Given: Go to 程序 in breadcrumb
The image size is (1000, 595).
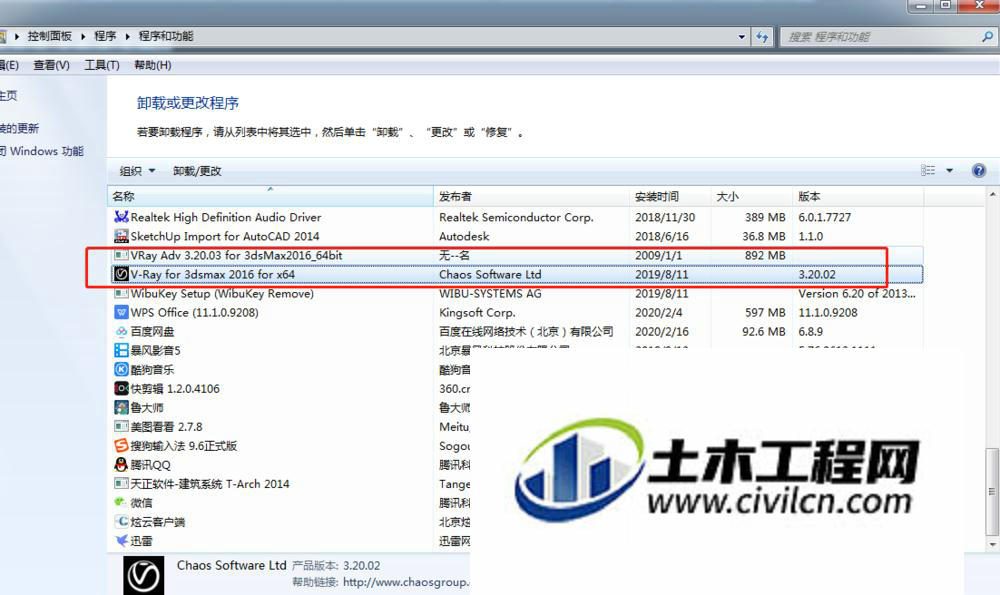Looking at the screenshot, I should (x=105, y=36).
